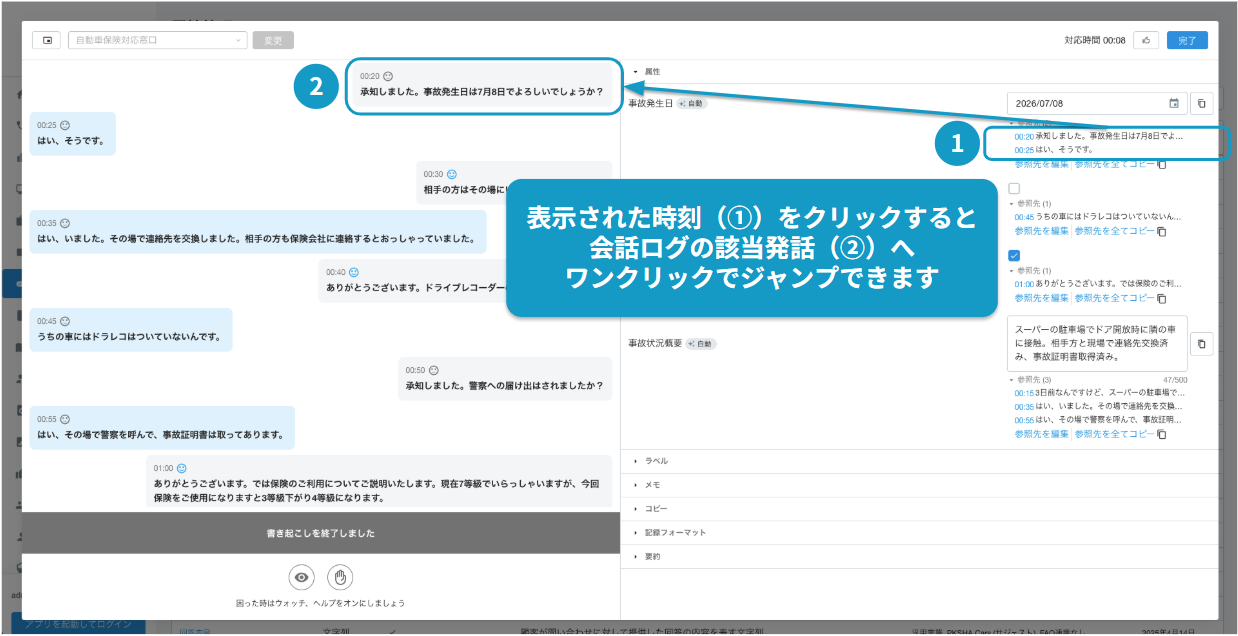
Task: Click 参照先を全てコピー below the 00:25 reference
Action: click(1114, 164)
